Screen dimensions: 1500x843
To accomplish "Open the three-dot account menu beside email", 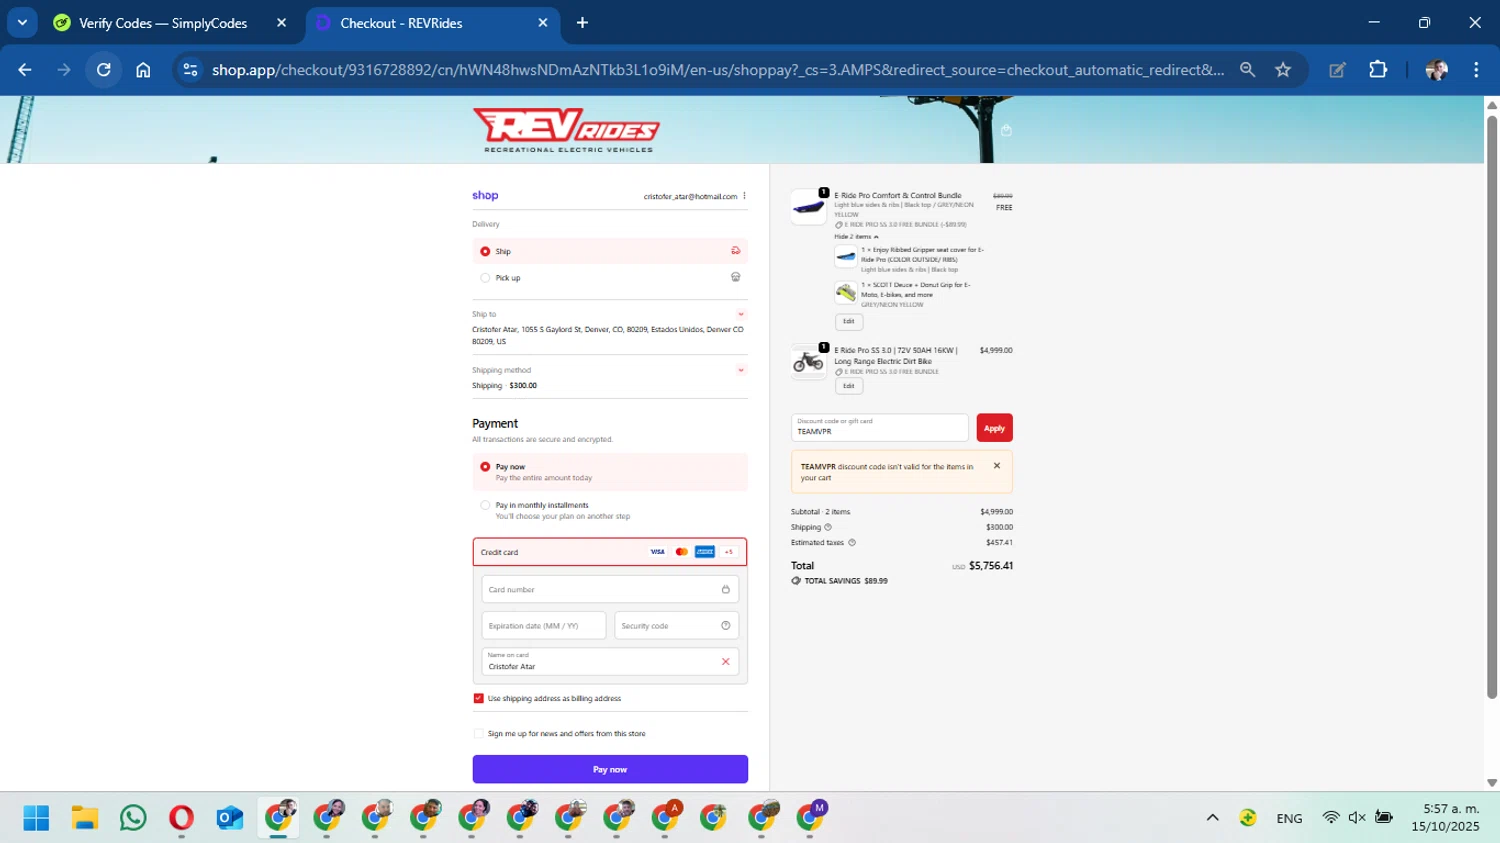I will 744,196.
